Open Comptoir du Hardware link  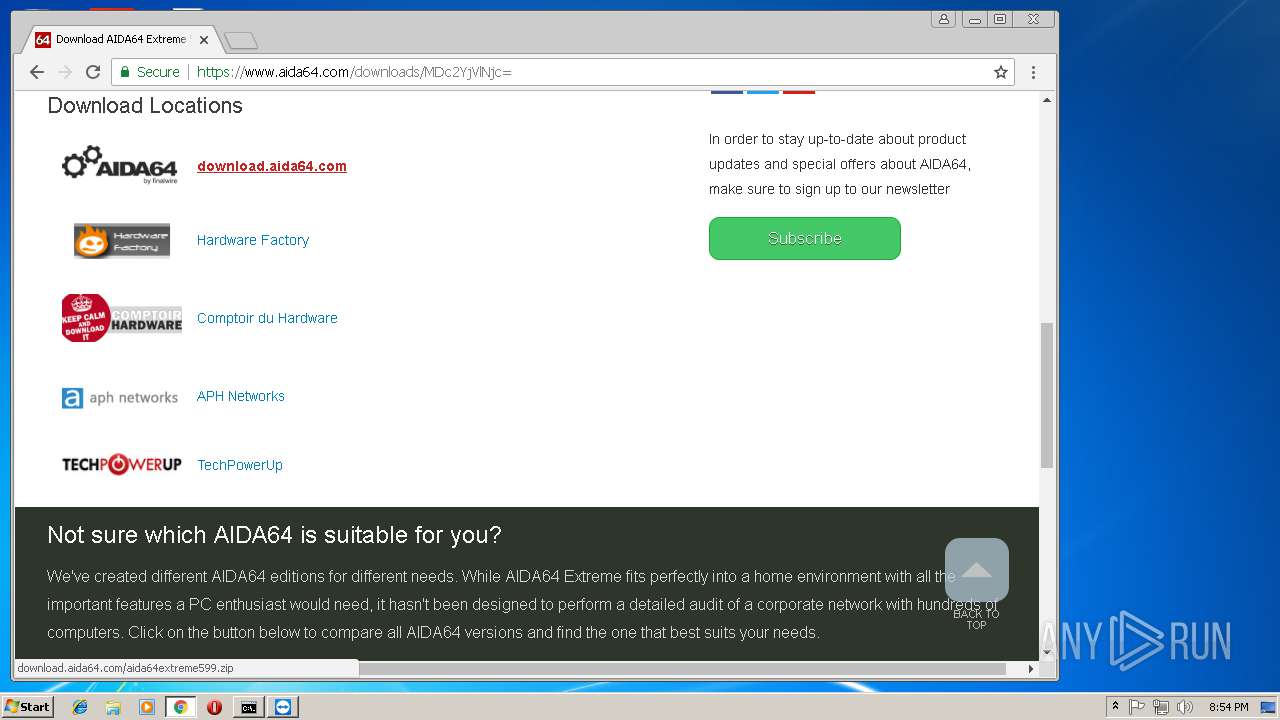coord(267,318)
